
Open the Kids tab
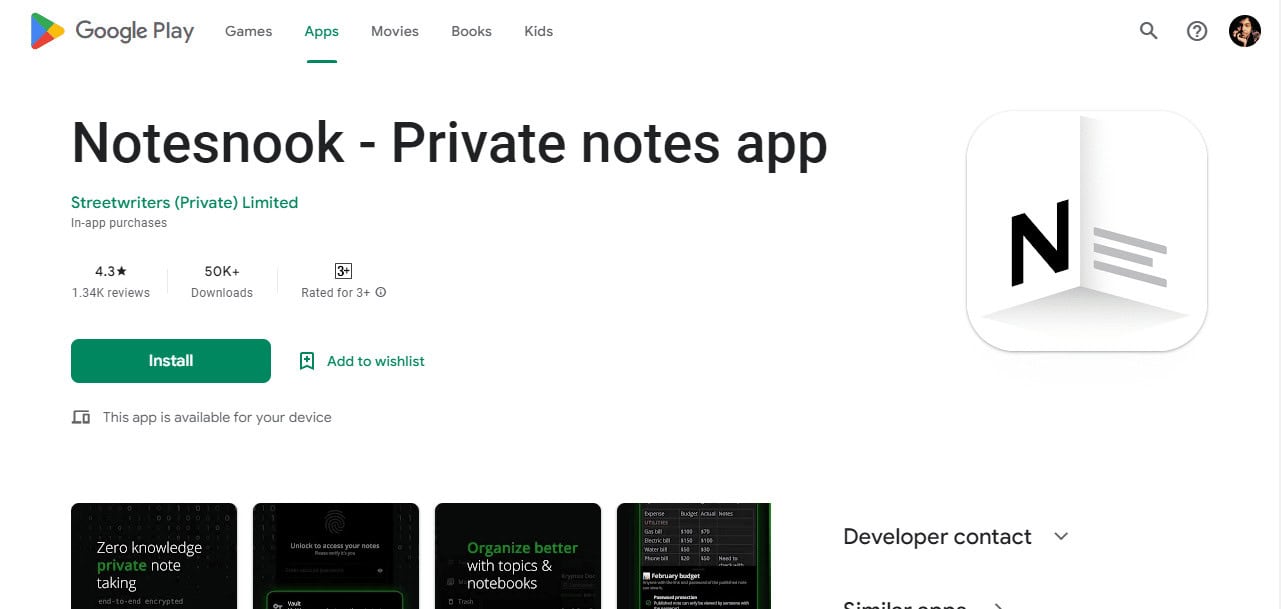point(538,31)
